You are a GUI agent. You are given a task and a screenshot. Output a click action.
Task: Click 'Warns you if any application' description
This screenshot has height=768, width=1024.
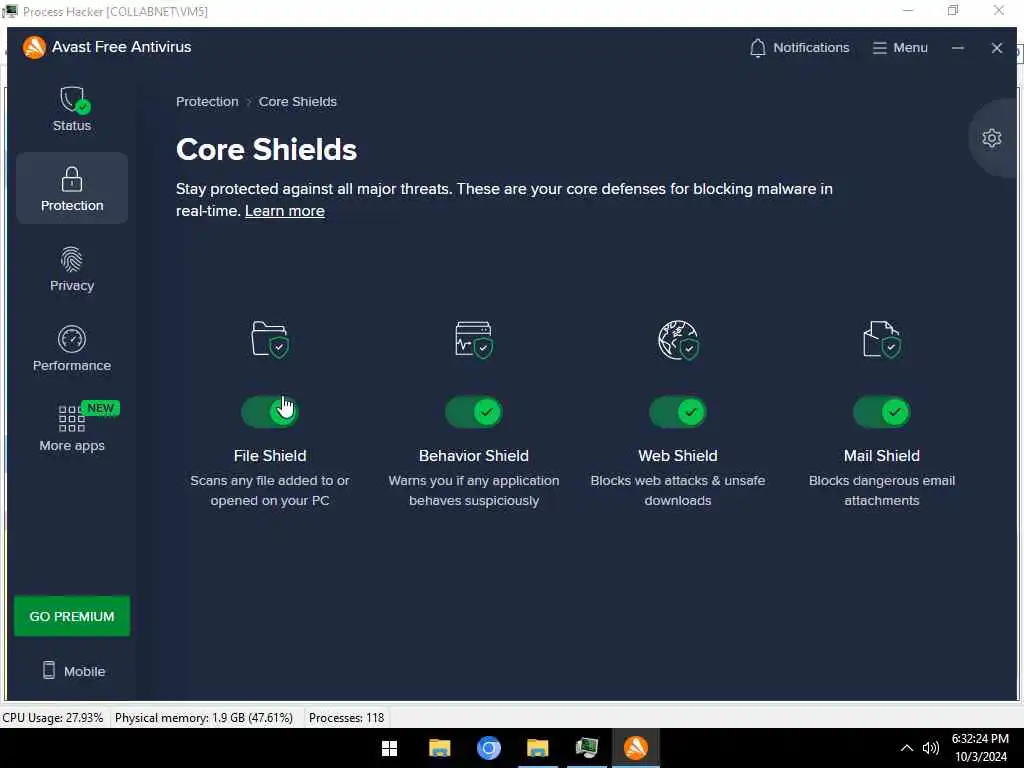click(x=473, y=490)
